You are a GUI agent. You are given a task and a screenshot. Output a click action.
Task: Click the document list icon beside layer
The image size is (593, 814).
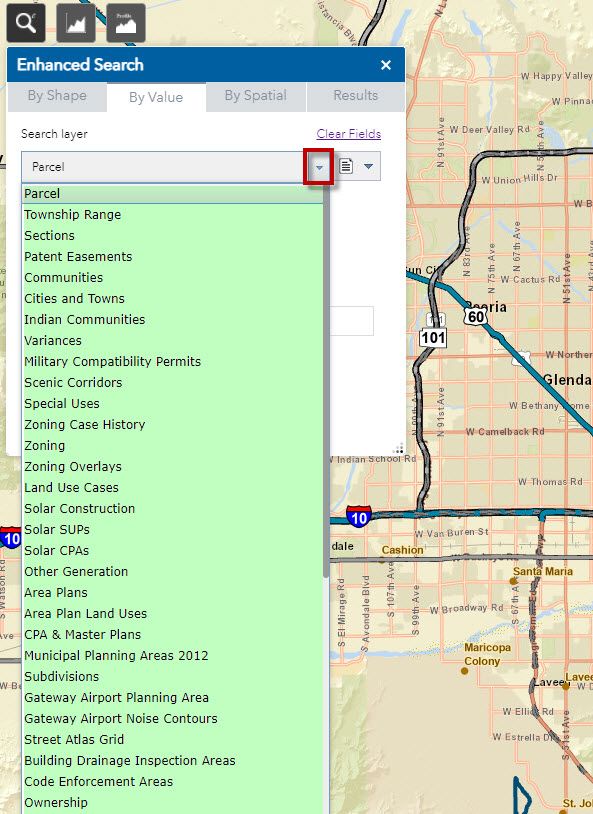coord(346,166)
